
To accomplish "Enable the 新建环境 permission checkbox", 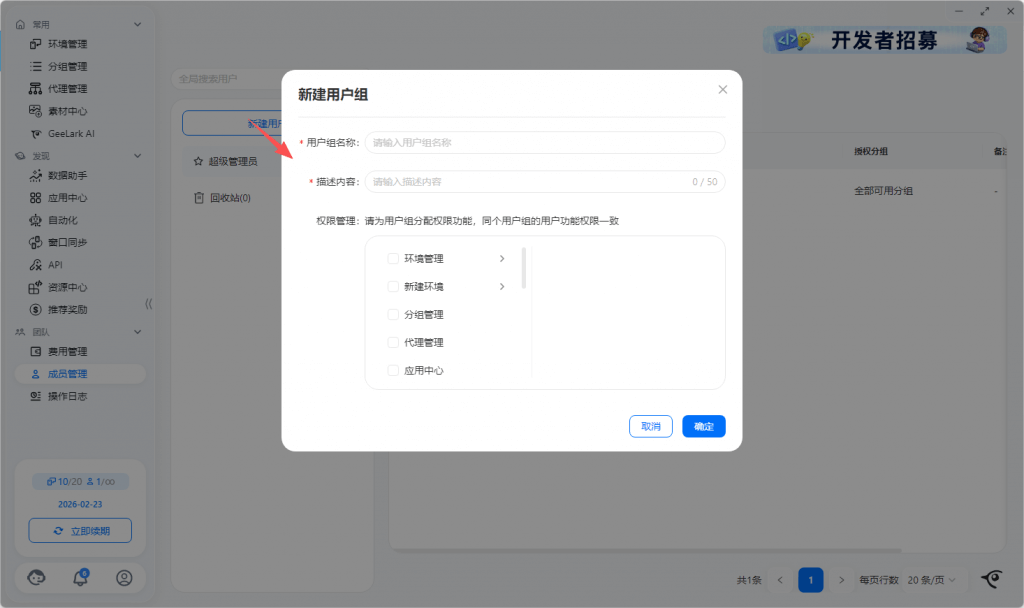I will [x=393, y=287].
